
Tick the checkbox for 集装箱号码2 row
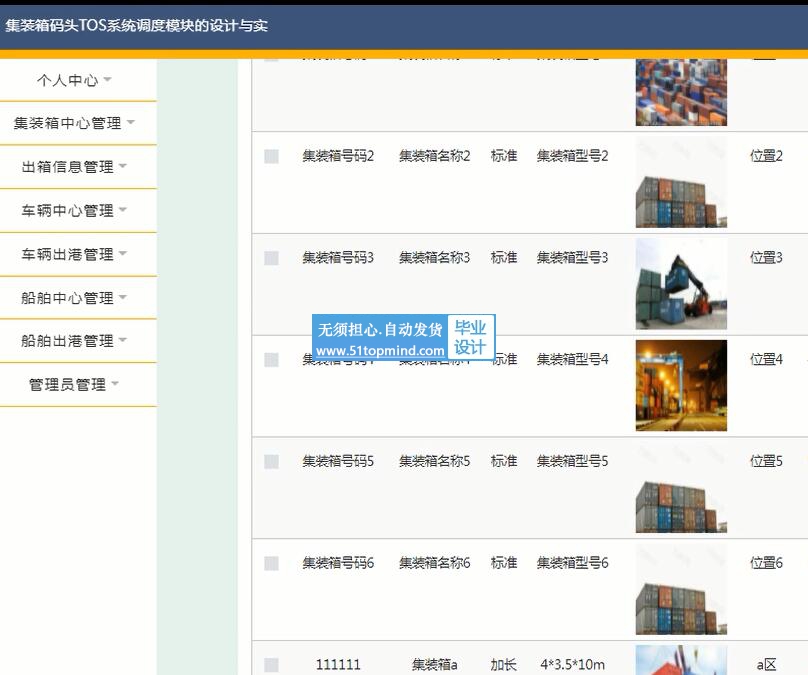pos(272,156)
